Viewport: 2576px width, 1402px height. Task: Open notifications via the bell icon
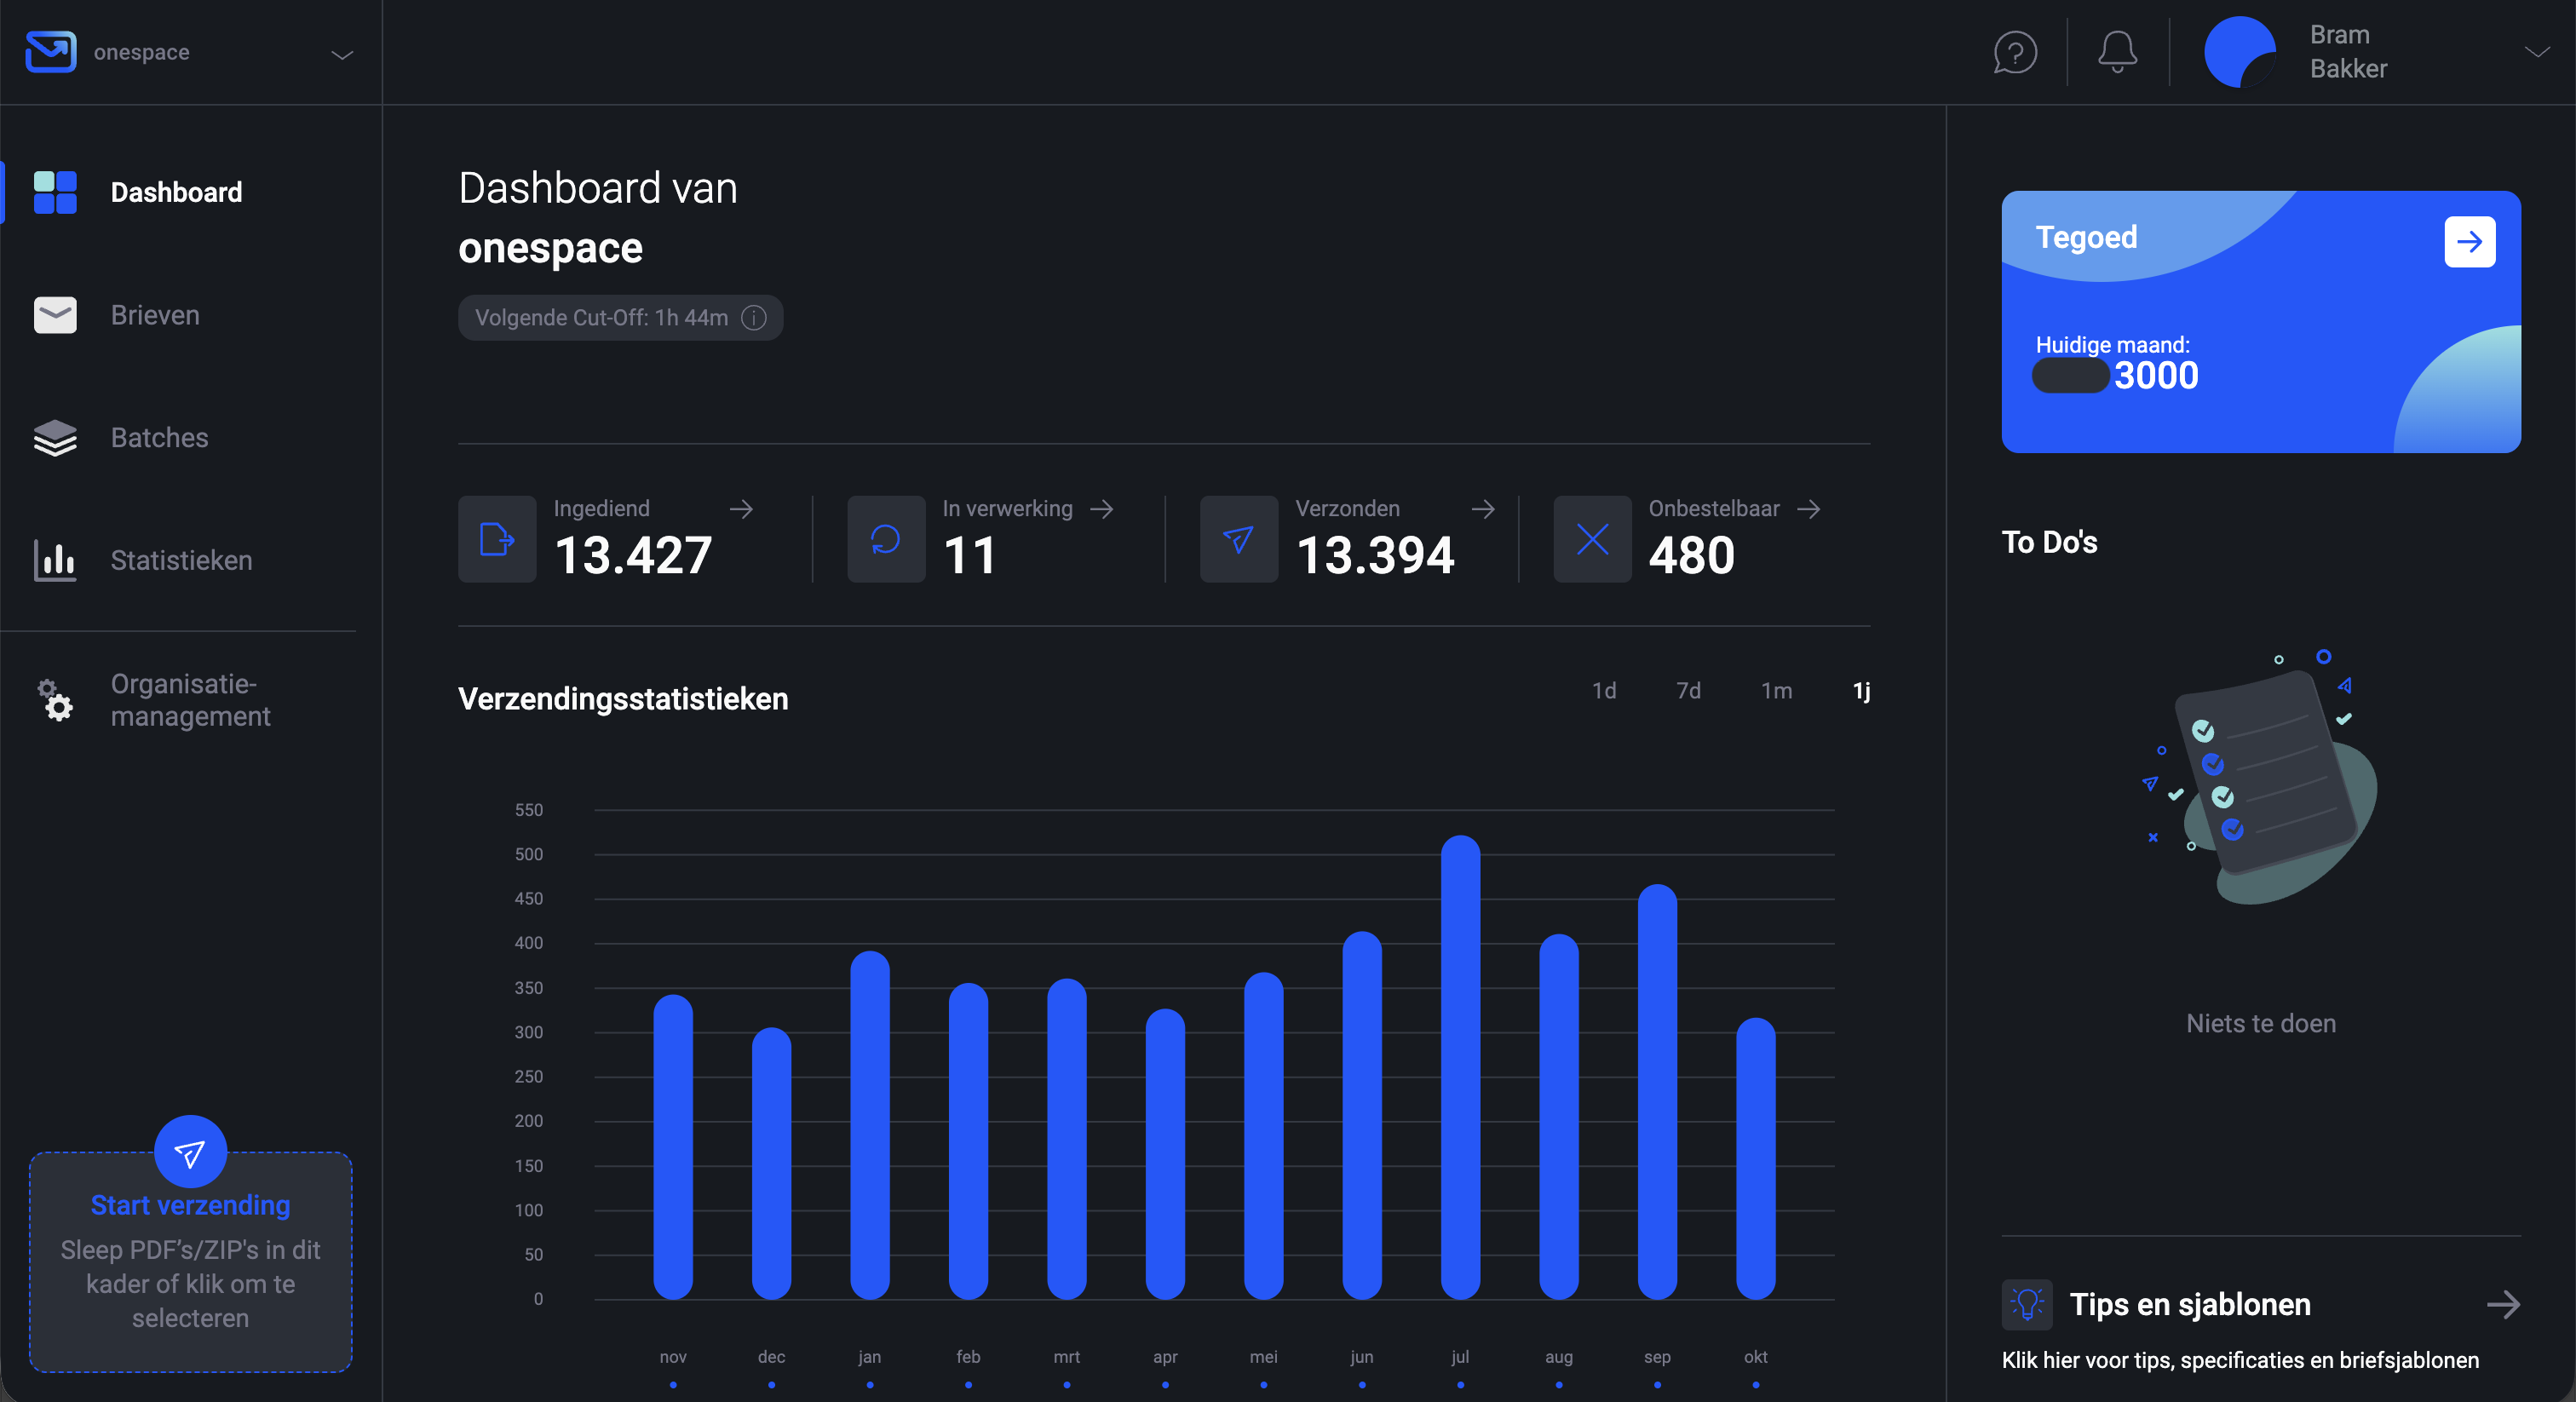2116,52
